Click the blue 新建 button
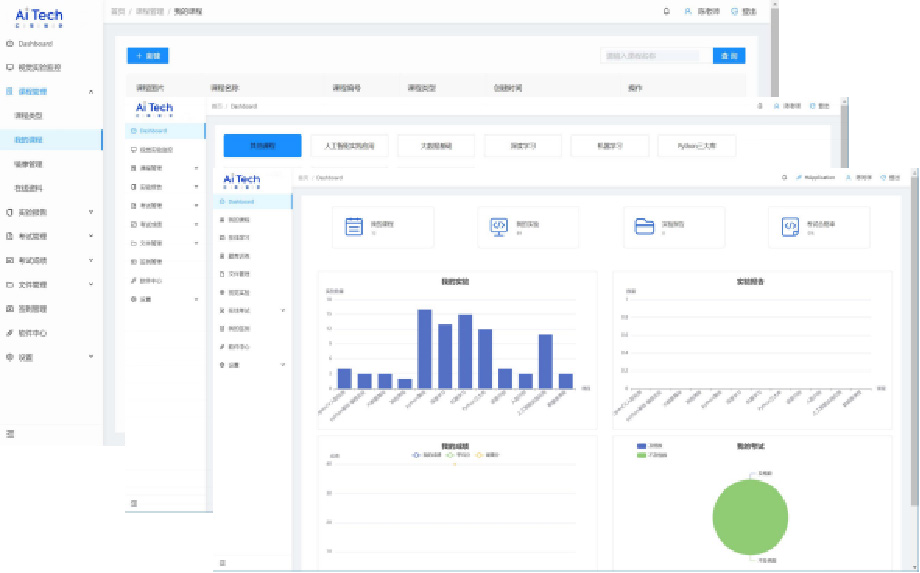Screen dimensions: 920x573 147,56
